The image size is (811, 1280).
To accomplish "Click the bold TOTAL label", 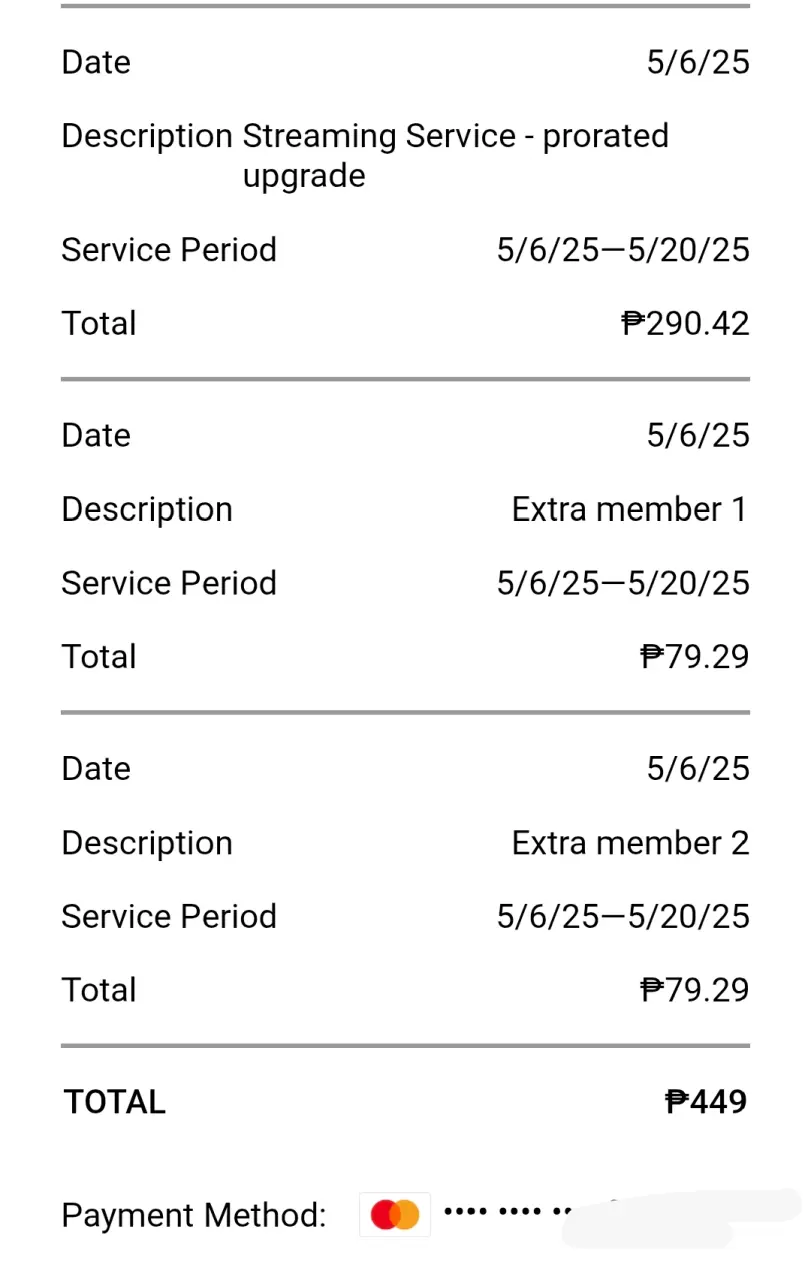I will (x=115, y=1102).
